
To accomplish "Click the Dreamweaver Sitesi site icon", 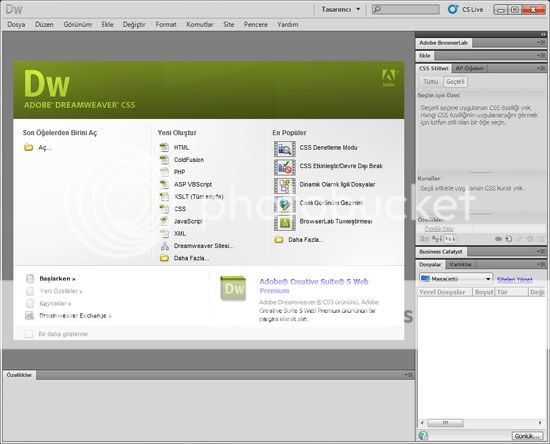I will pos(165,246).
